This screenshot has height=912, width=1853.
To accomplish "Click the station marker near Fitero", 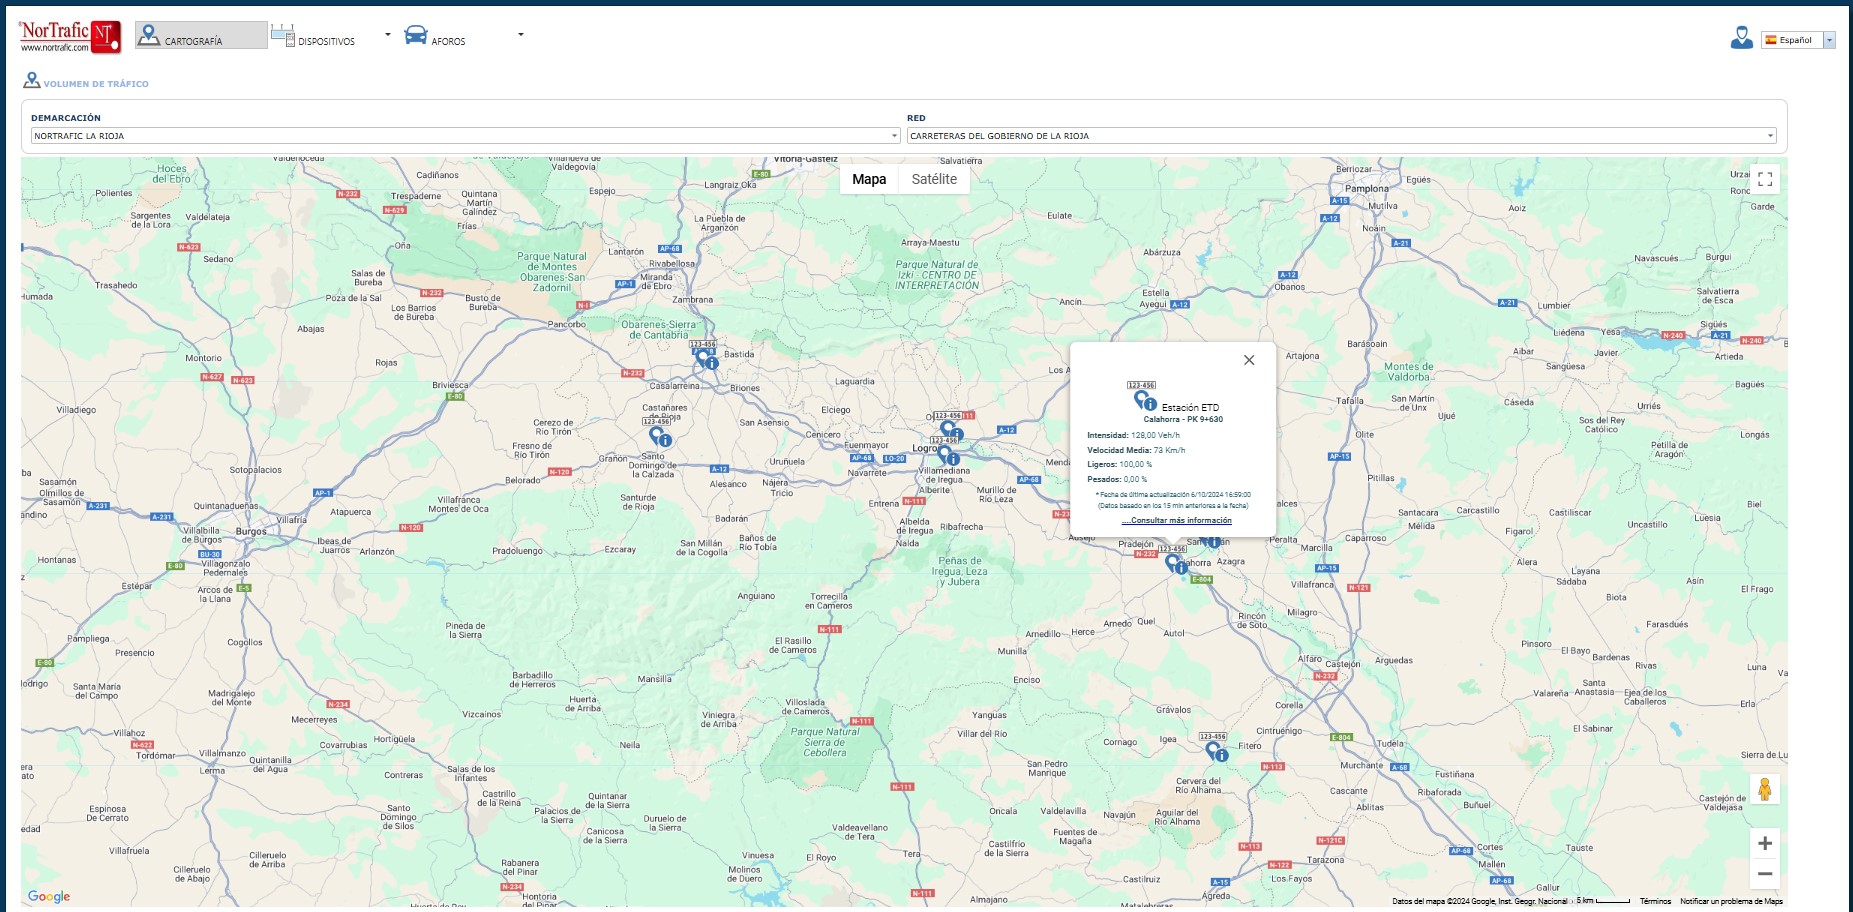I will 1213,750.
